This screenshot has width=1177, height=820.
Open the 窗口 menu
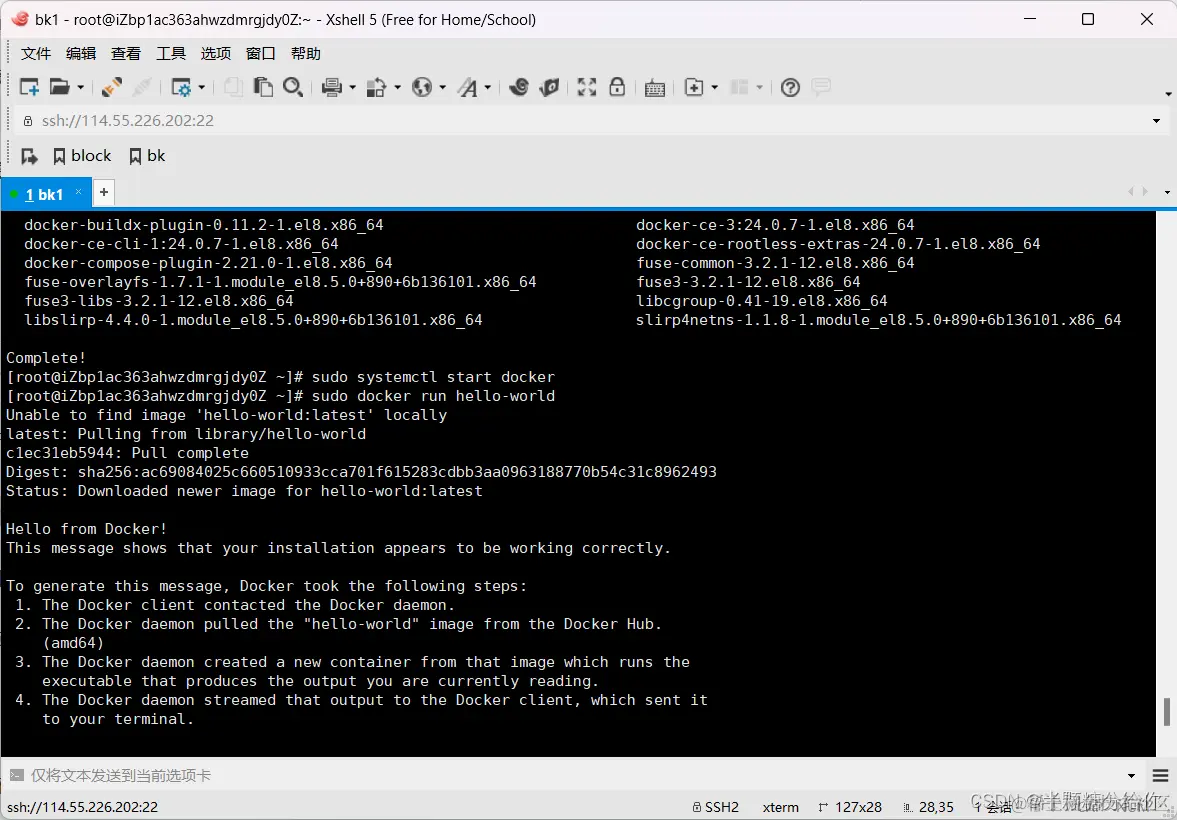point(261,53)
